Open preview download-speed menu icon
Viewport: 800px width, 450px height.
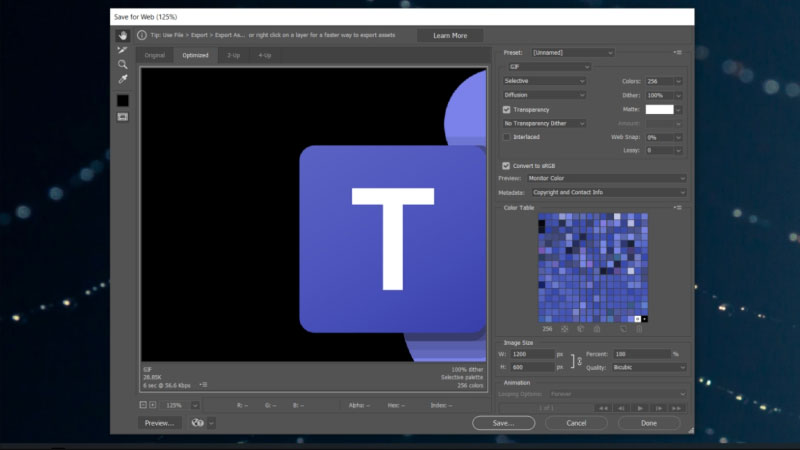(203, 385)
